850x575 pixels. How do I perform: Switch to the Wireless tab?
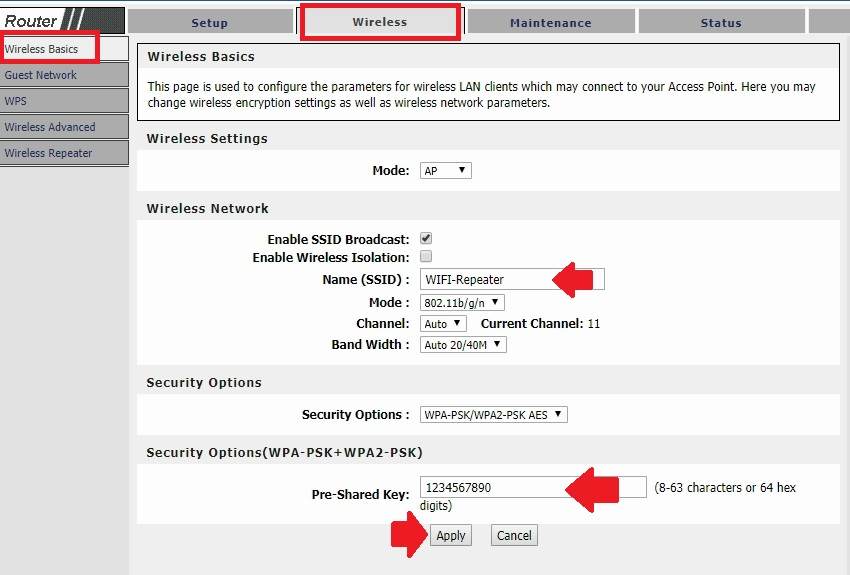click(380, 22)
